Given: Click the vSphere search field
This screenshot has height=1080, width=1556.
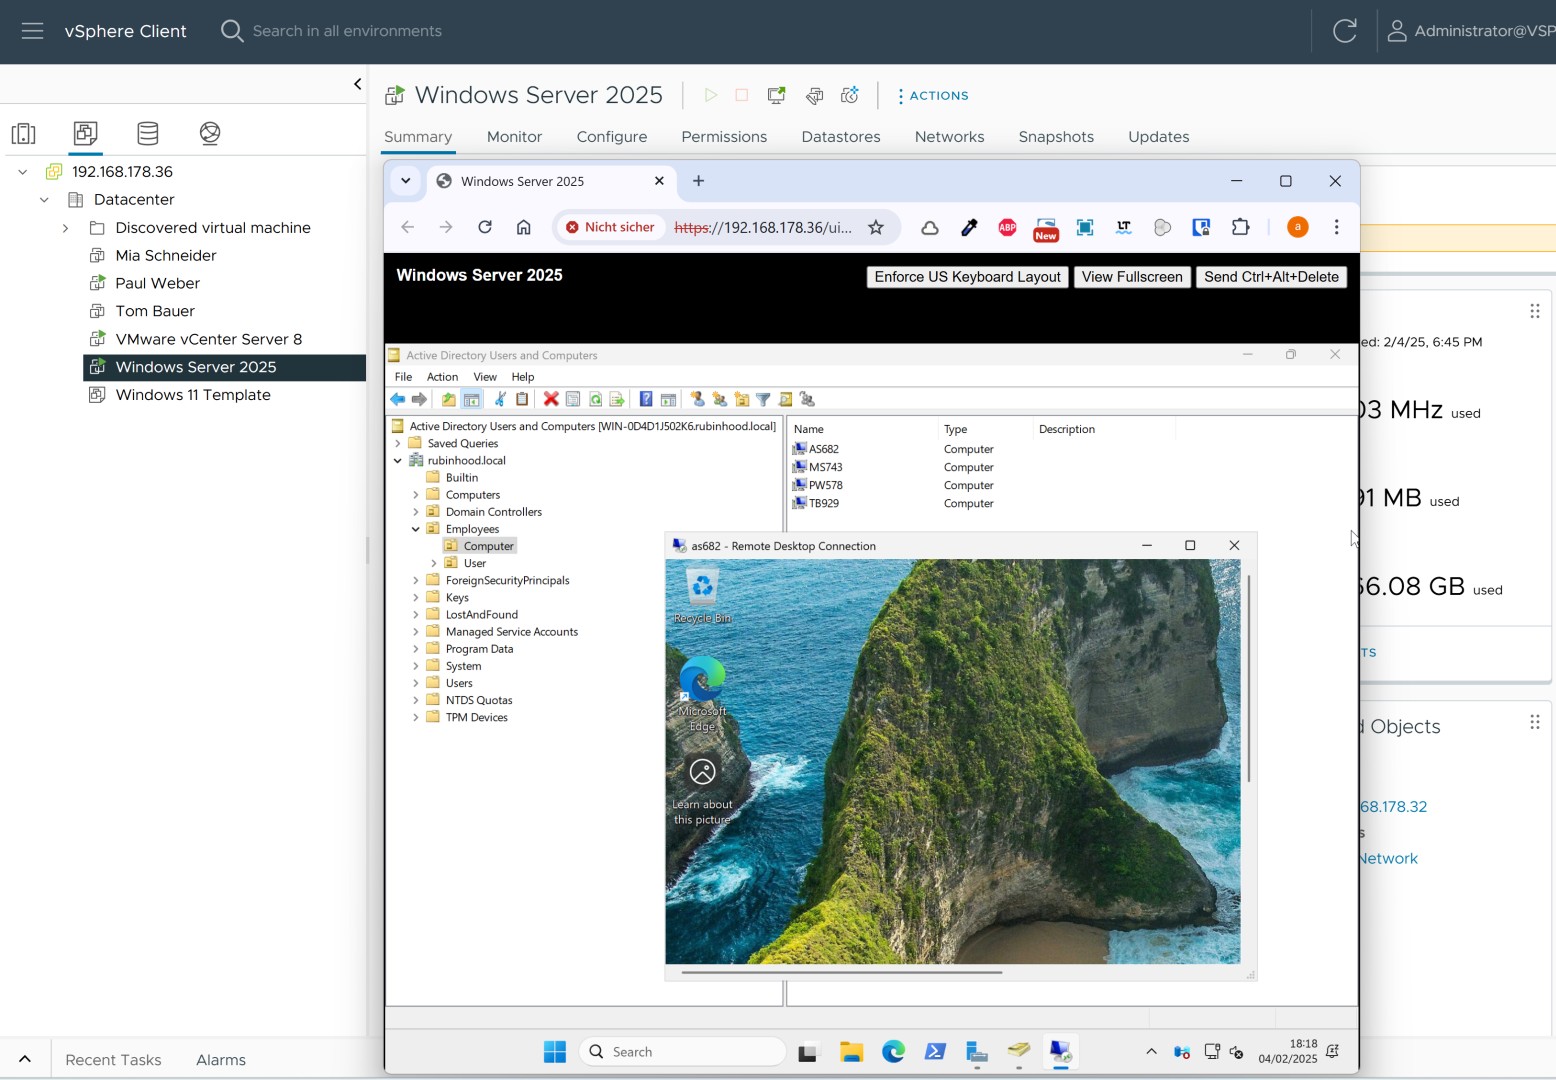Looking at the screenshot, I should point(347,31).
